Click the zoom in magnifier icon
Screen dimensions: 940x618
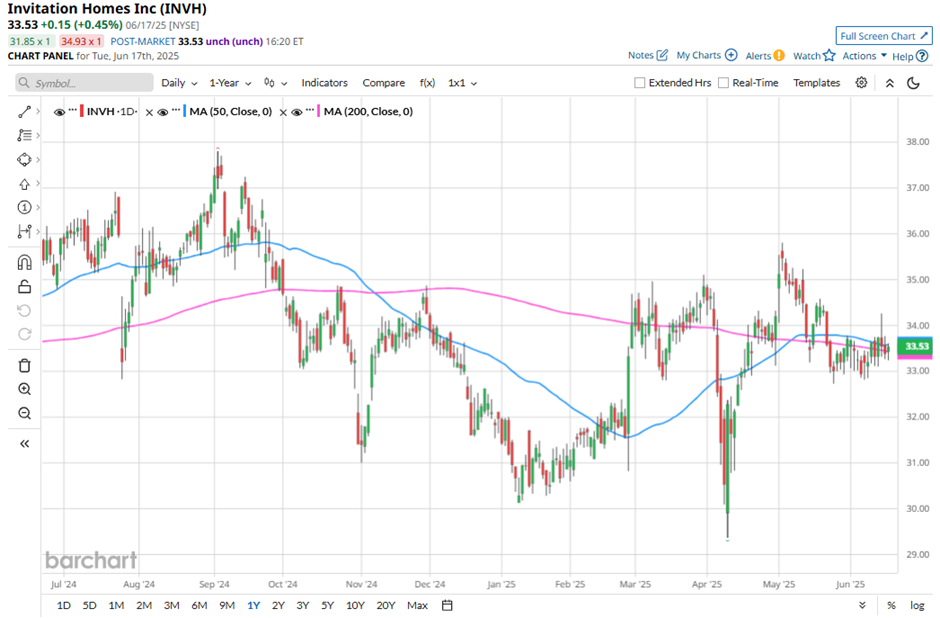point(25,389)
